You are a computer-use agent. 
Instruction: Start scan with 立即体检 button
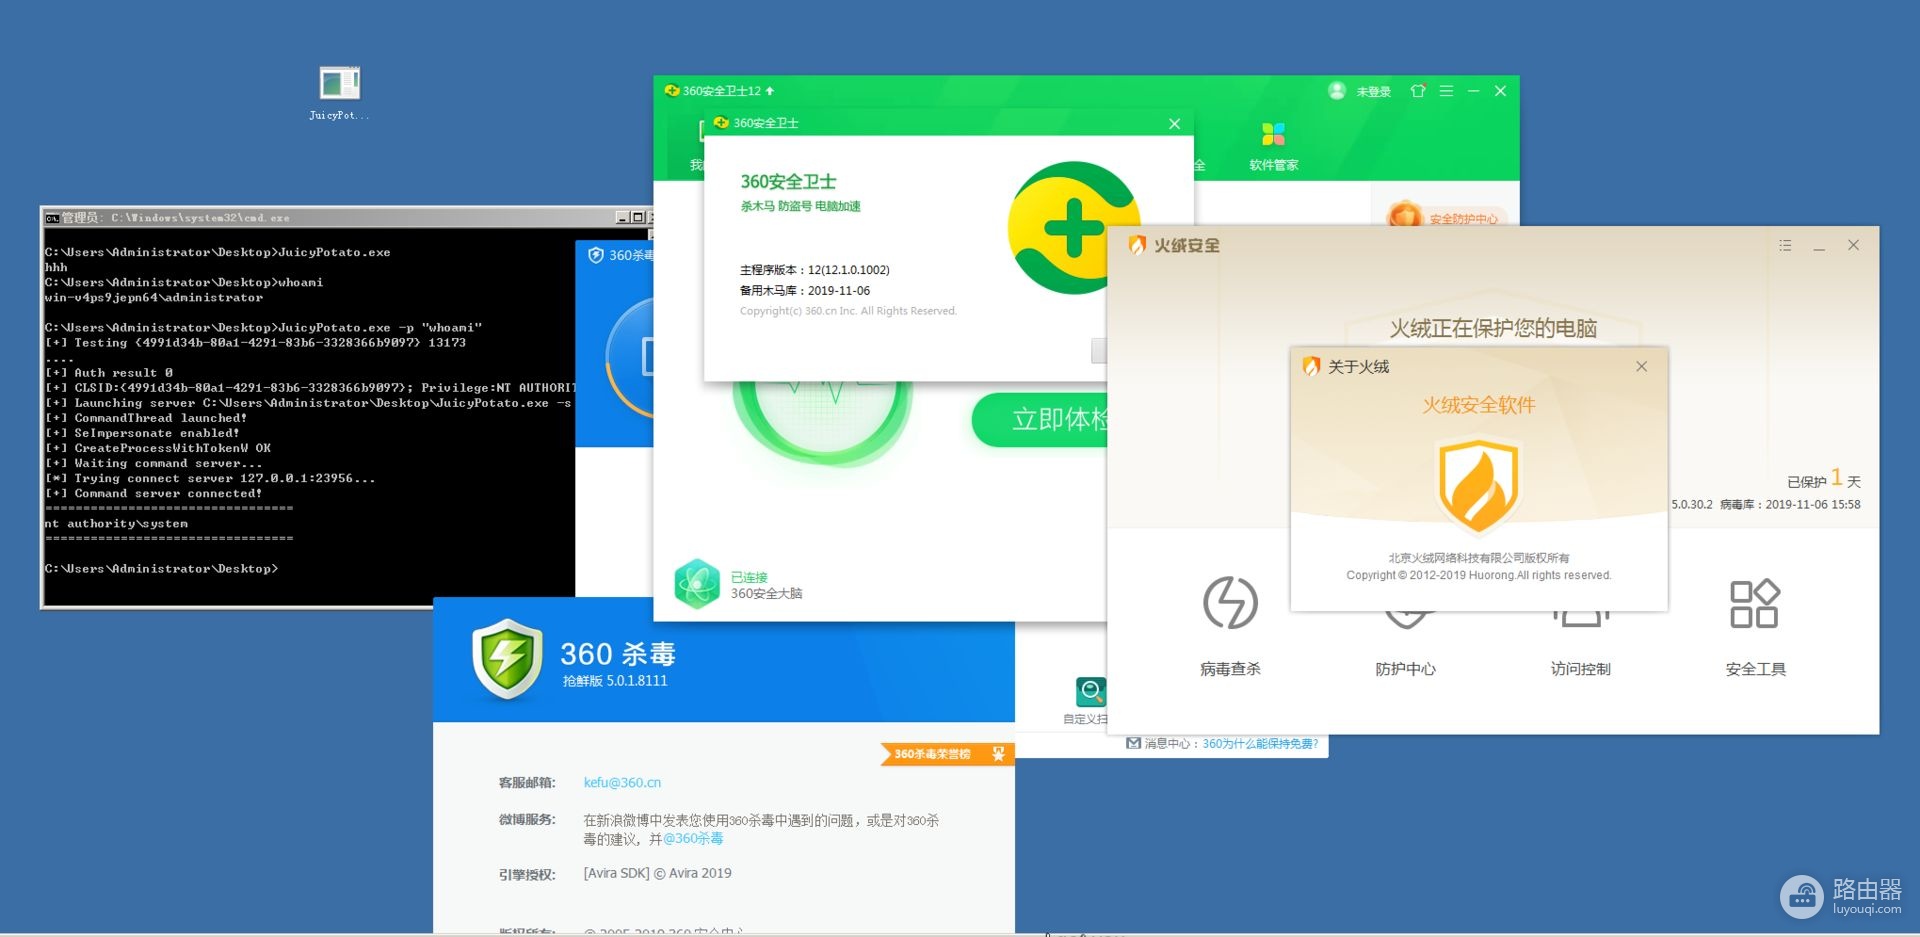click(x=1040, y=419)
